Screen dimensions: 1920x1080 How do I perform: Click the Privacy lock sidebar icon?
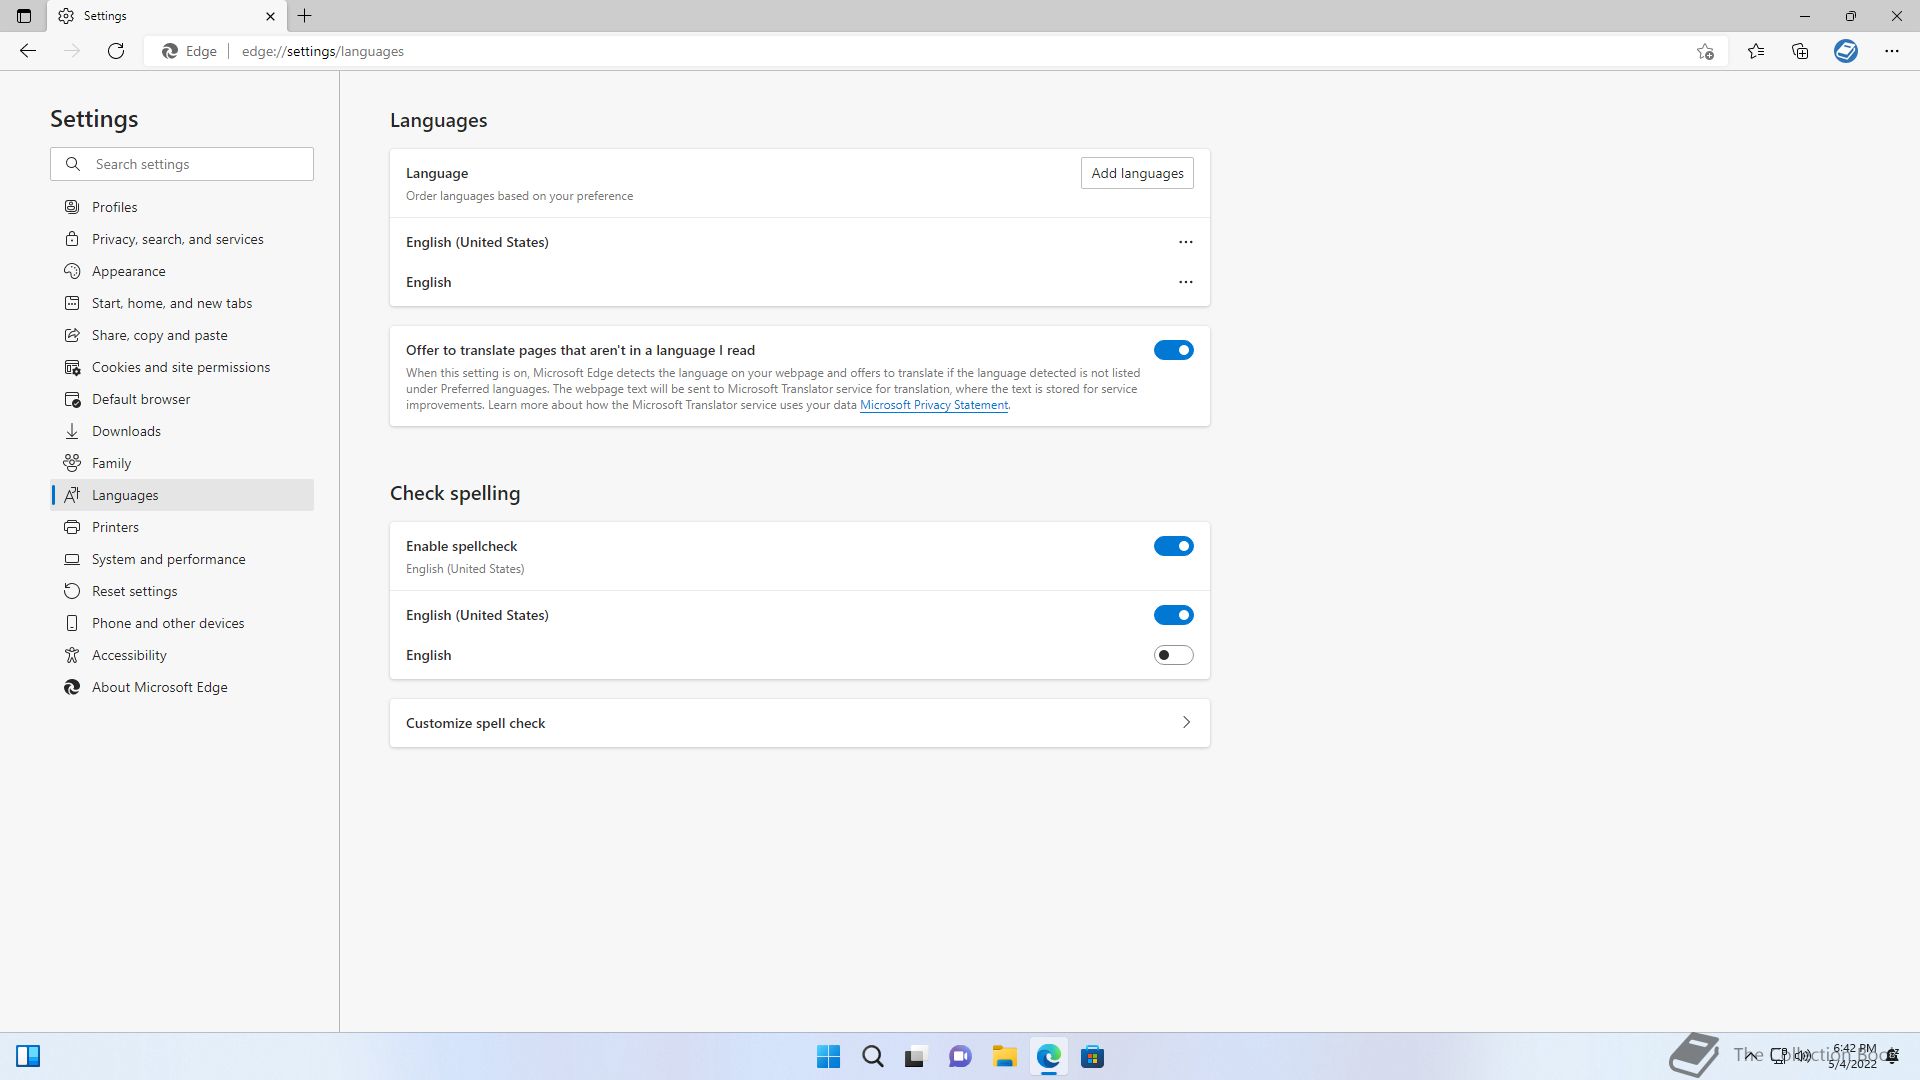click(x=72, y=239)
